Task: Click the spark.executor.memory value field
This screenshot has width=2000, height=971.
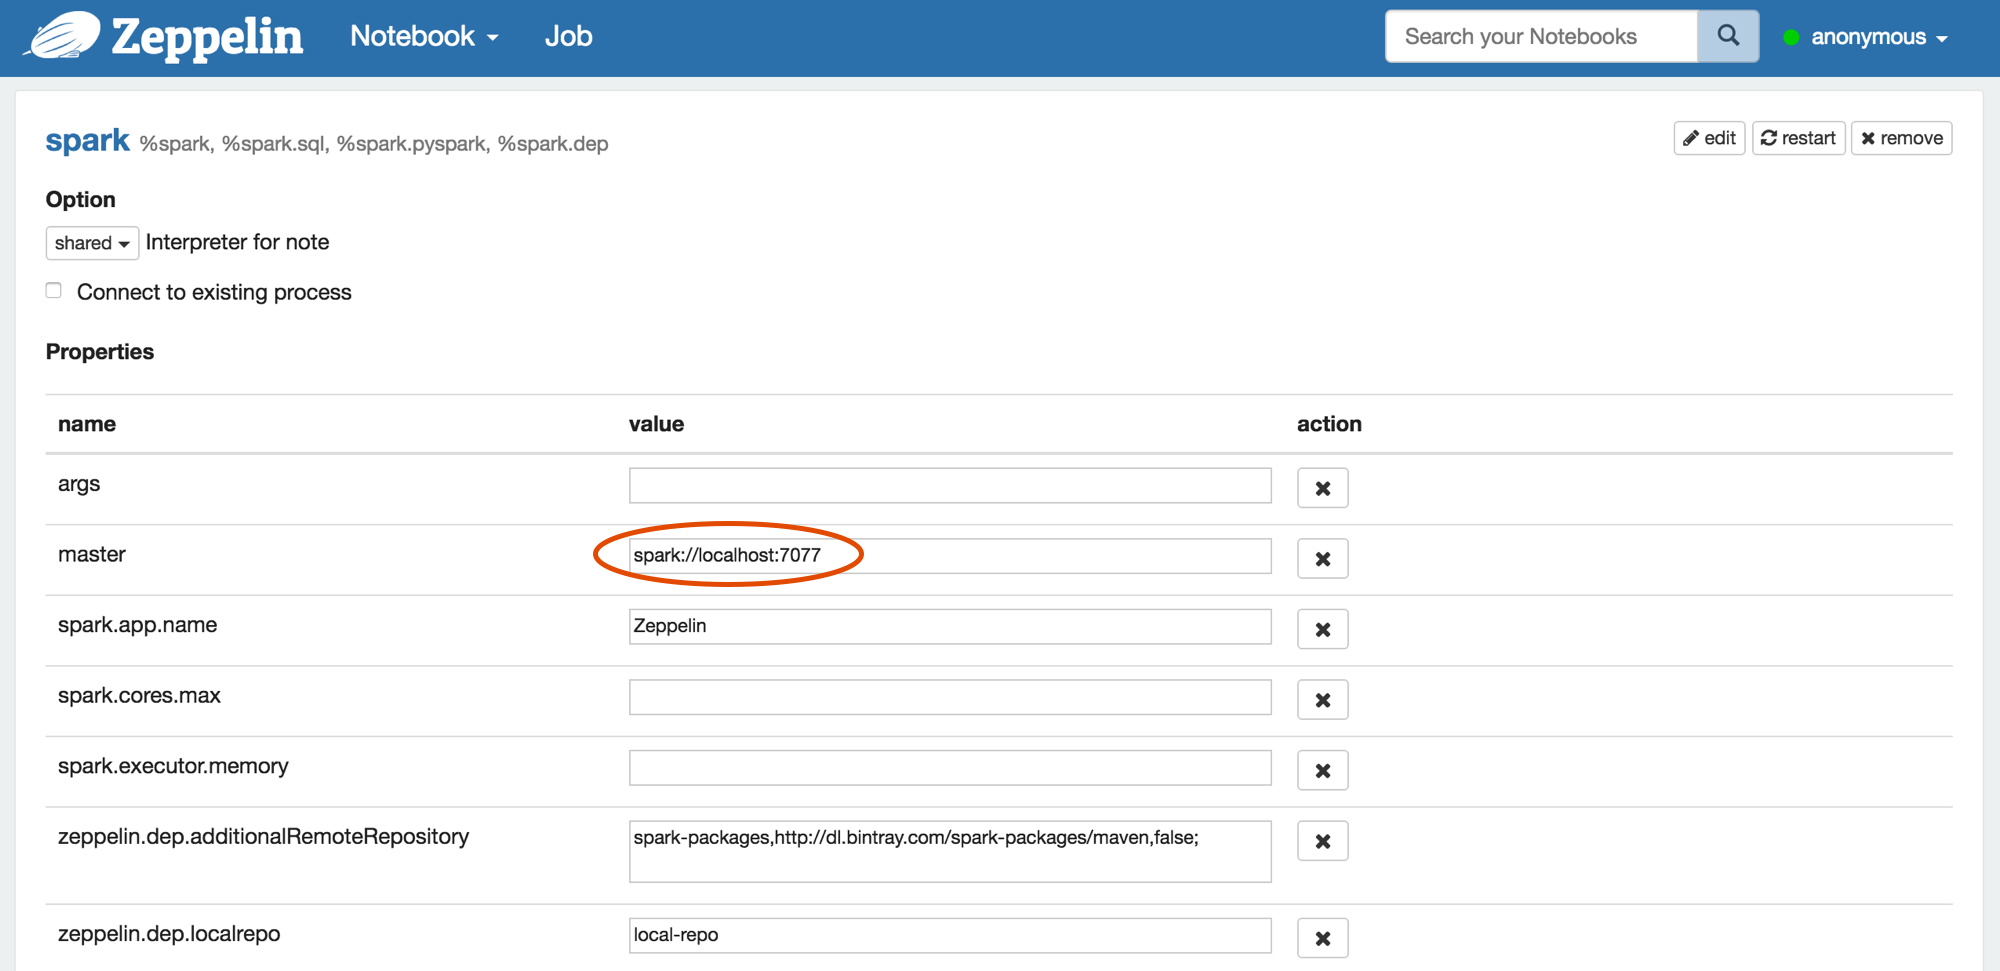Action: click(949, 768)
